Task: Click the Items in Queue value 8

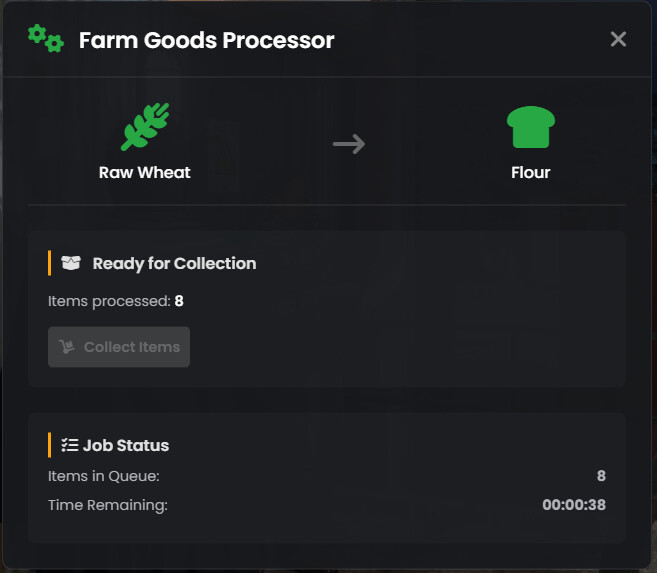Action: (601, 476)
